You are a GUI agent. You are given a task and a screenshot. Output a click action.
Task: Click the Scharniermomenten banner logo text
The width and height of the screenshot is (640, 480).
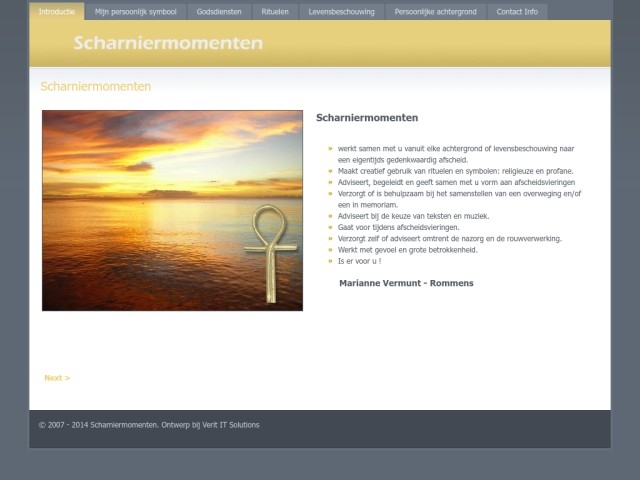tap(168, 43)
